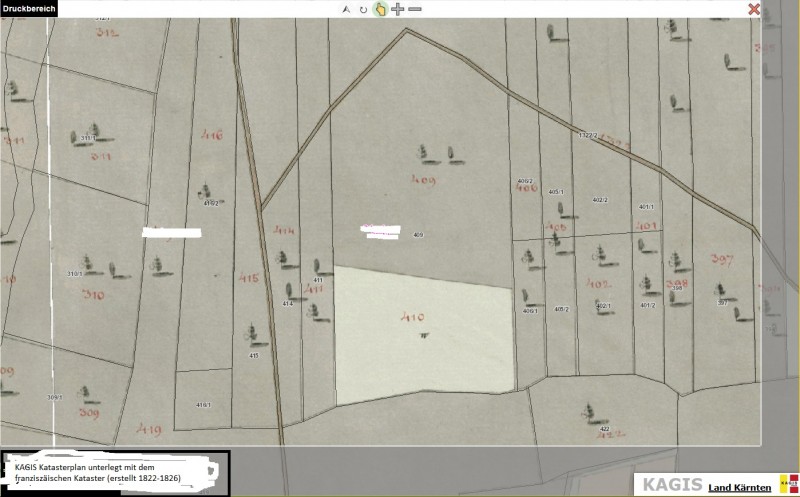Screen dimensions: 800x497
Task: Zoom in with the plus icon
Action: (x=398, y=9)
